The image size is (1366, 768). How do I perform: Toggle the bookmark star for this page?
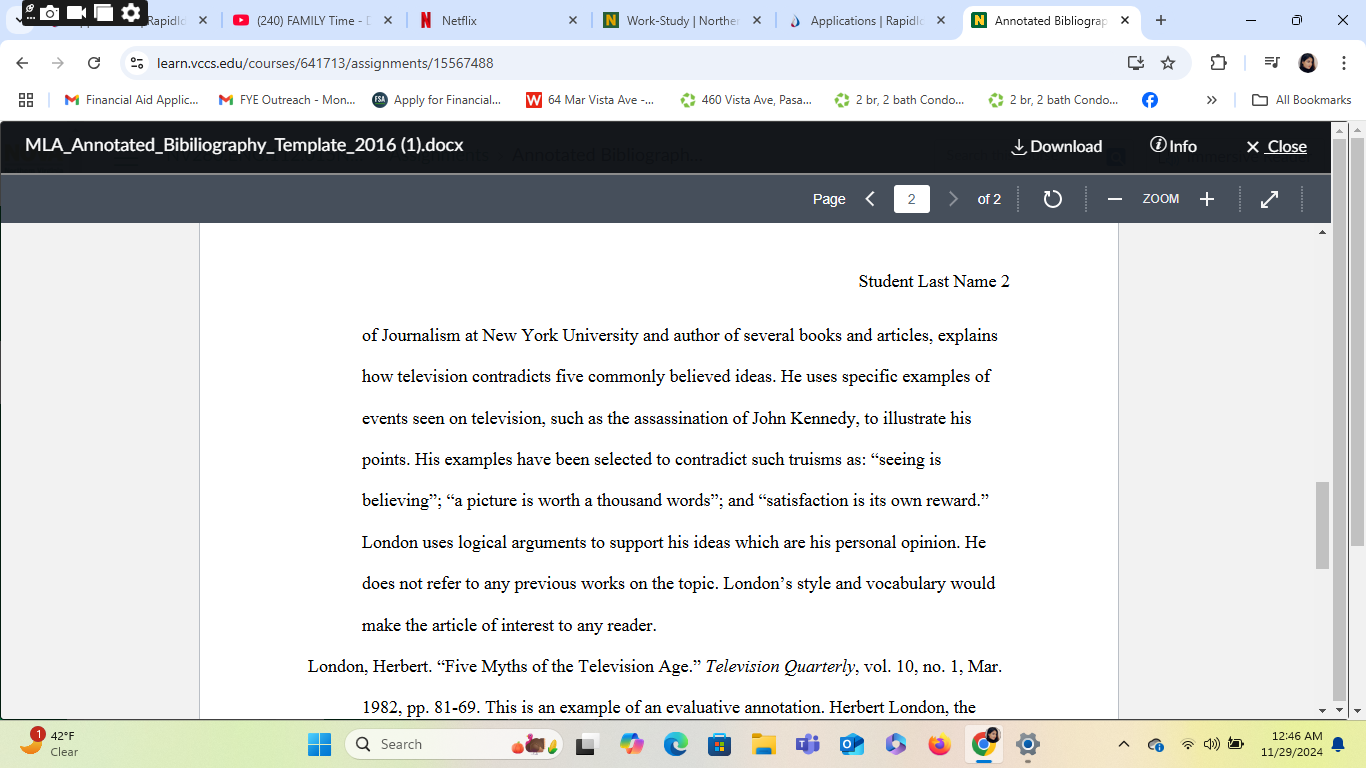tap(1168, 61)
